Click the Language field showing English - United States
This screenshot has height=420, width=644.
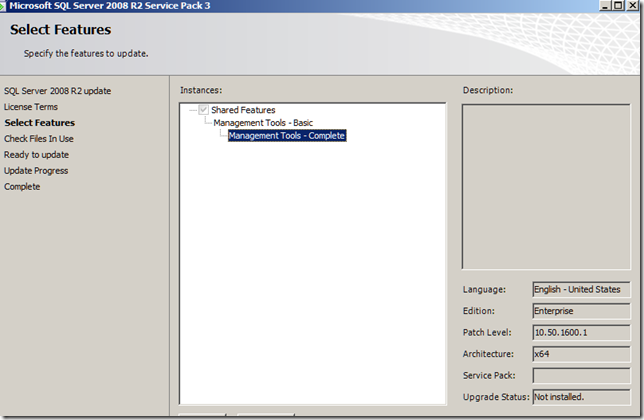[581, 289]
